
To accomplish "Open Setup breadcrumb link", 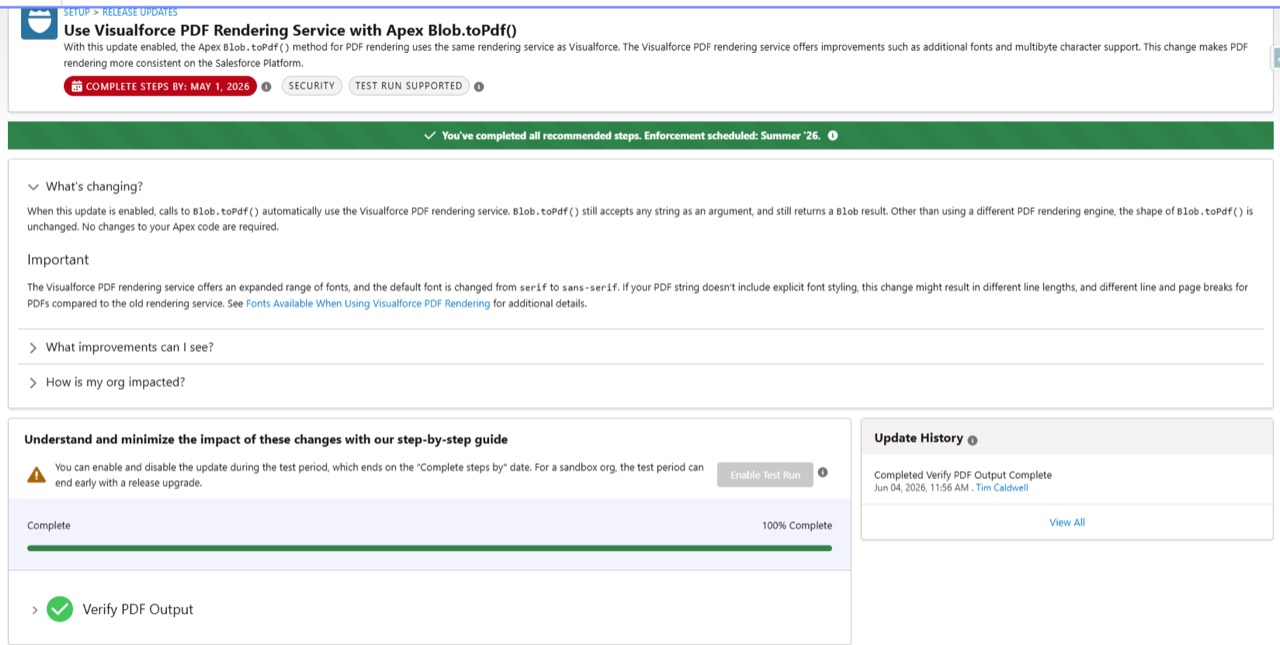I will pyautogui.click(x=77, y=12).
